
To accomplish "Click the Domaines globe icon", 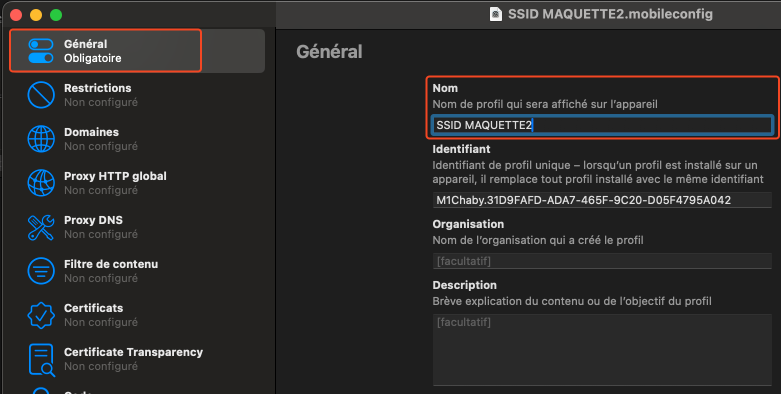I will [41, 139].
